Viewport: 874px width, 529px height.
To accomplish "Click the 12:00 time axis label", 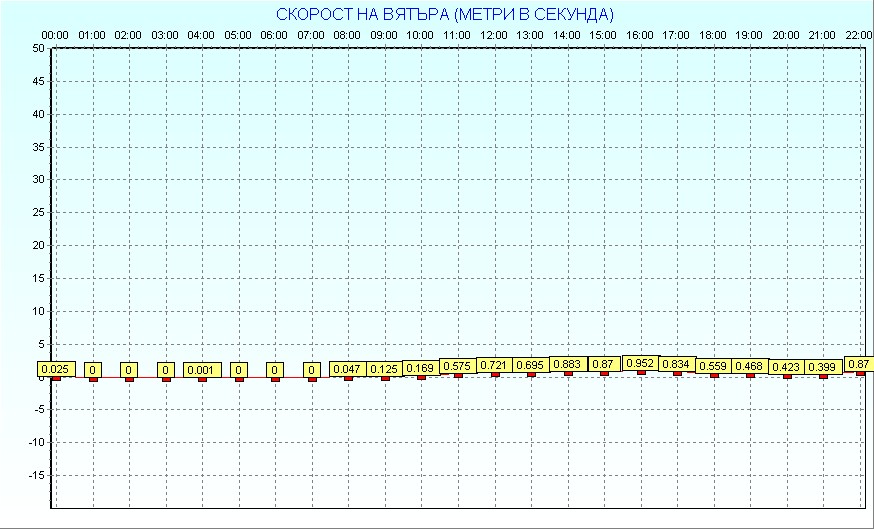I will [x=493, y=35].
